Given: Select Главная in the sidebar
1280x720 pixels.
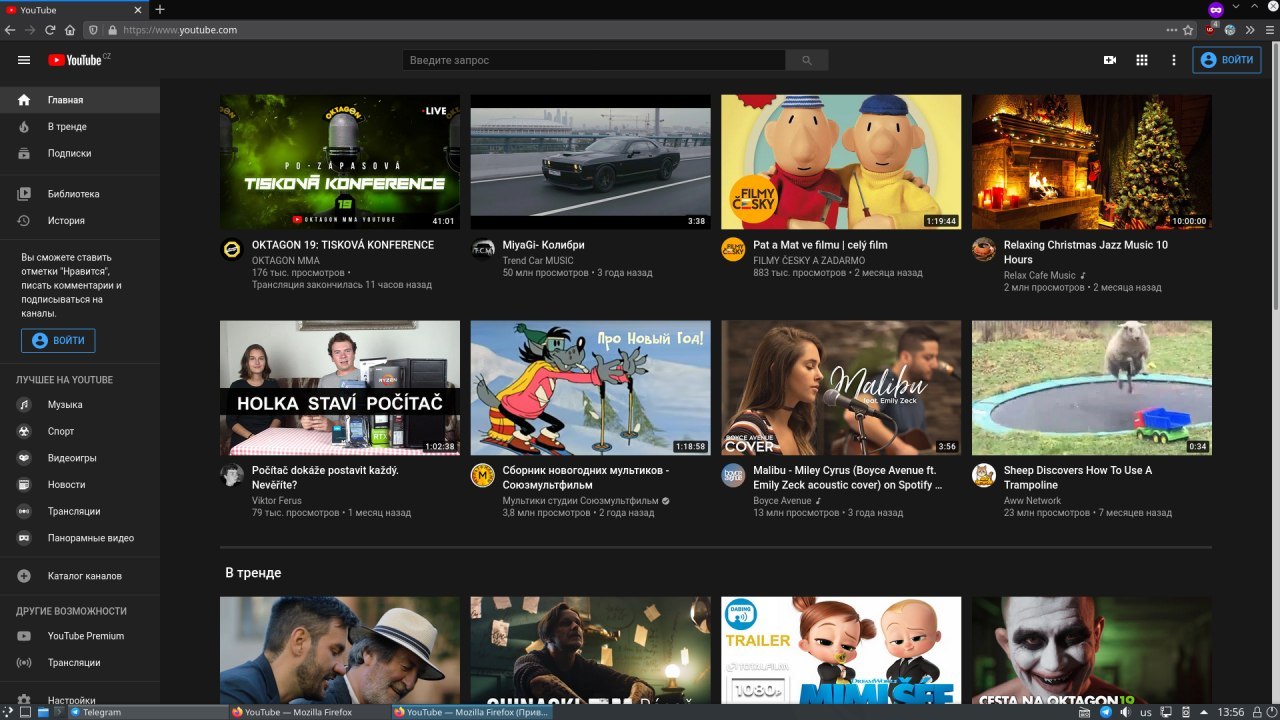Looking at the screenshot, I should click(80, 100).
